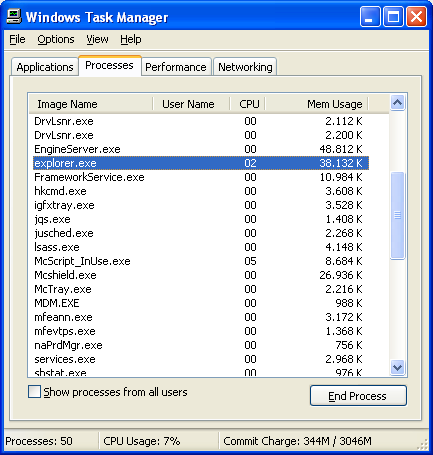Click the 05 CPU value for McScript_InUse.exe
Screen dimensions: 433x455
point(250,261)
